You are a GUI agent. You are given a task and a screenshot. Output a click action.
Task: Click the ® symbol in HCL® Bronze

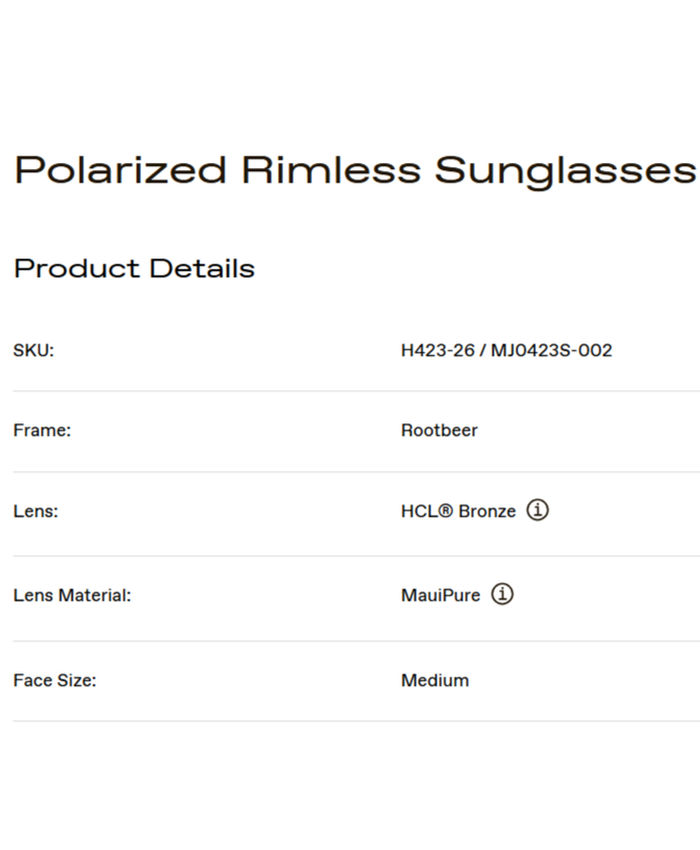pos(446,510)
